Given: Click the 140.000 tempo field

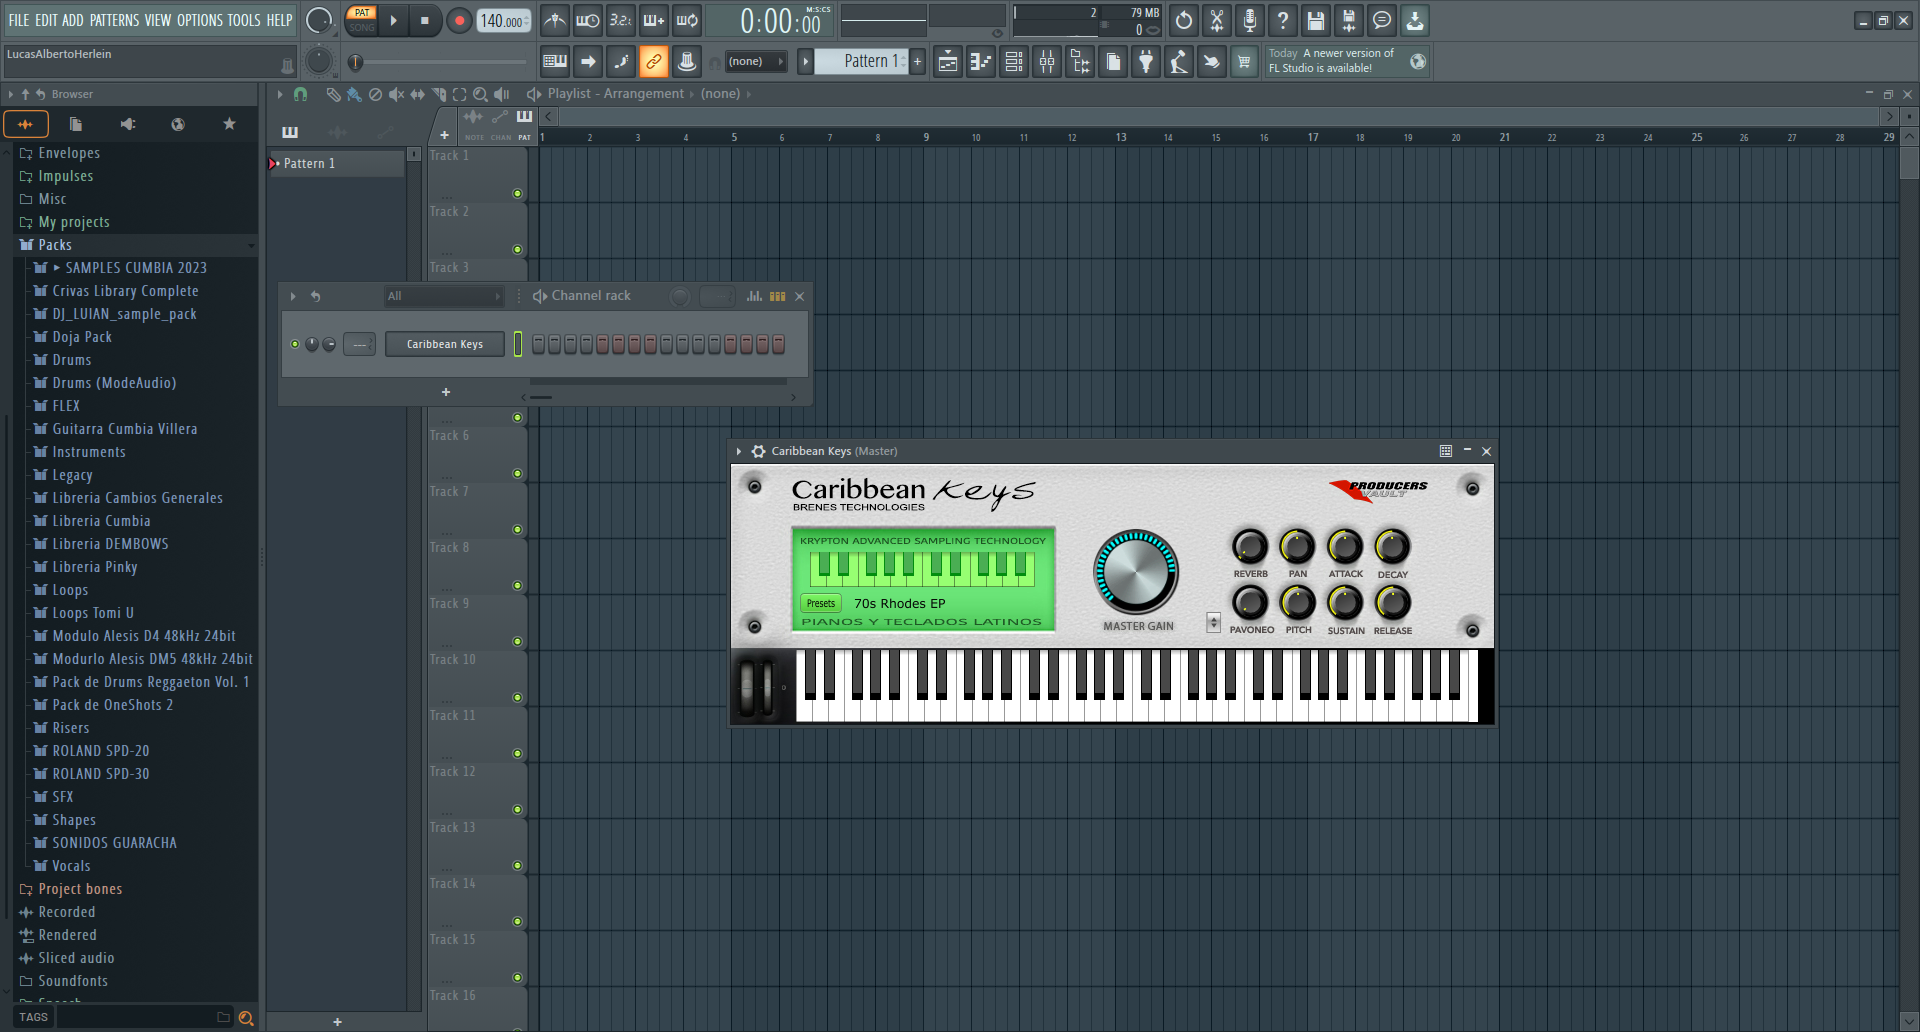Looking at the screenshot, I should click(503, 21).
